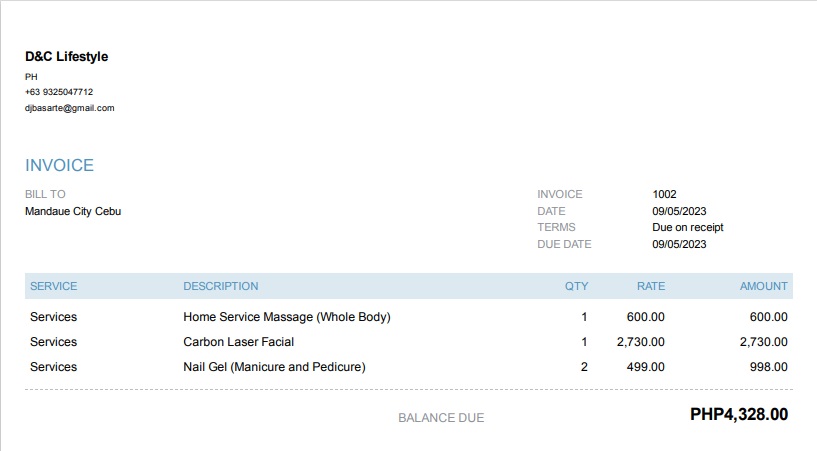Click the djbasarte@gmail.com email address

69,108
